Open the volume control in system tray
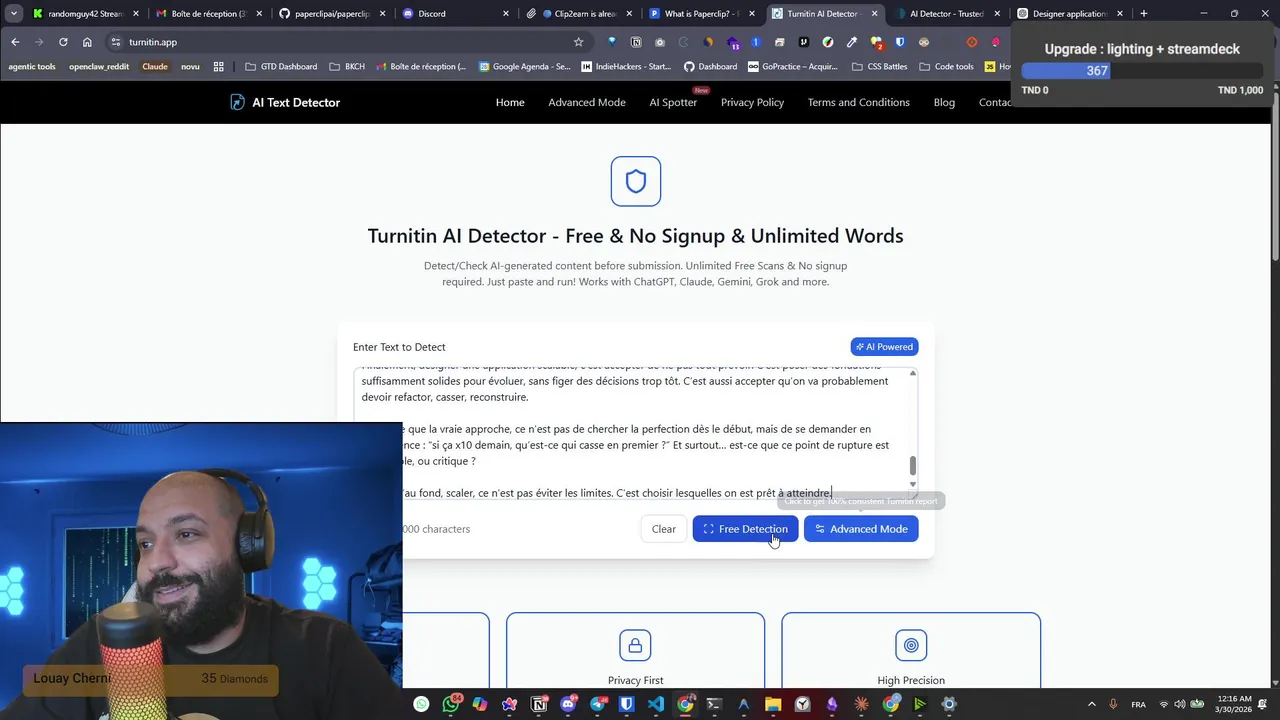 pos(1179,704)
